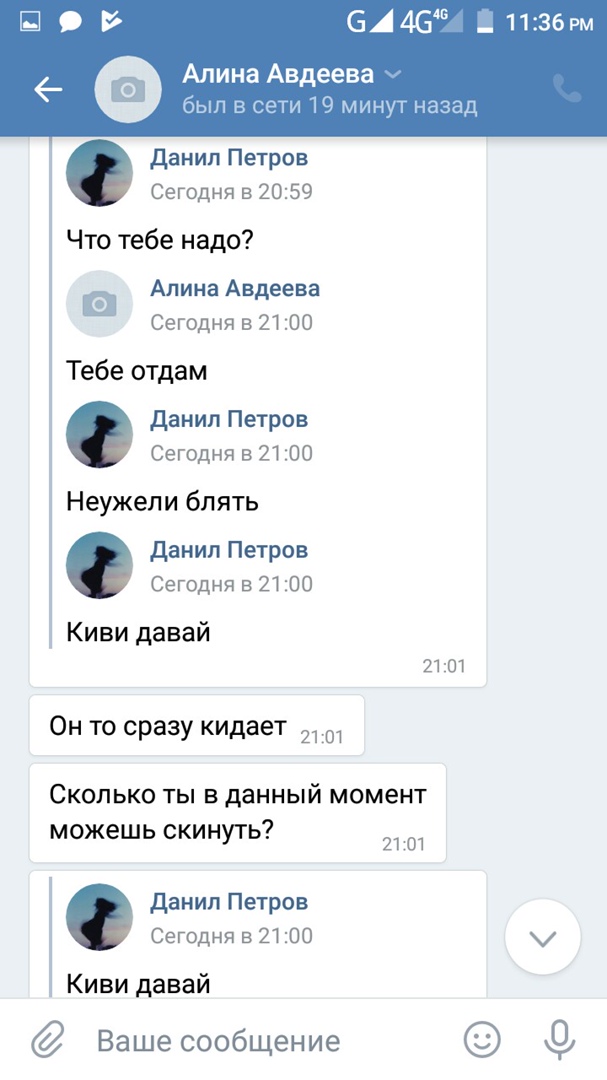This screenshot has height=1080, width=607.
Task: Select the "Сколько ты в данный момент" message
Action: 238,813
